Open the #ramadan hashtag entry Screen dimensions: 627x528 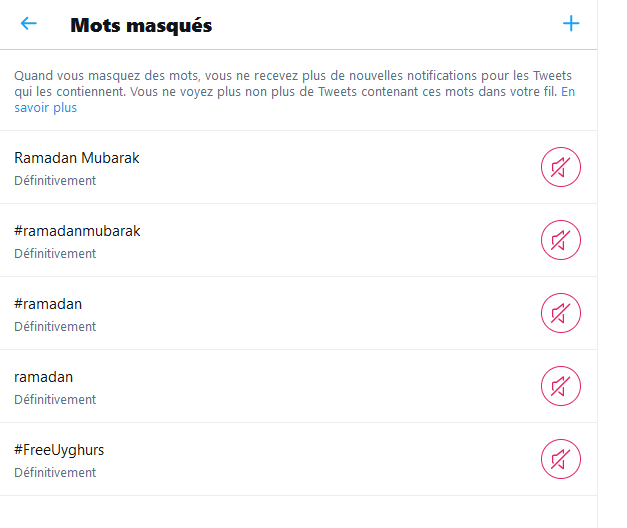pos(298,313)
